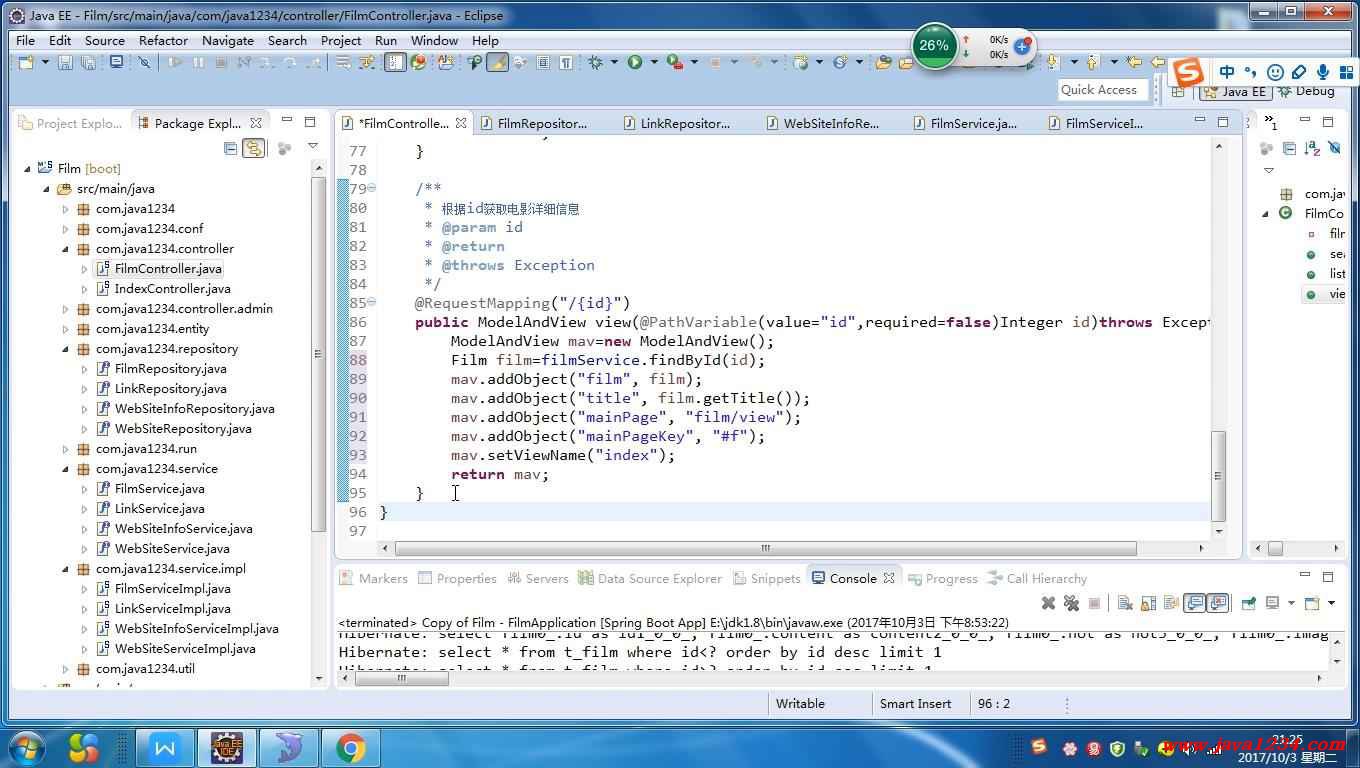The image size is (1360, 768).
Task: Collapse the Javadoc comment at line 79
Action: click(x=372, y=188)
